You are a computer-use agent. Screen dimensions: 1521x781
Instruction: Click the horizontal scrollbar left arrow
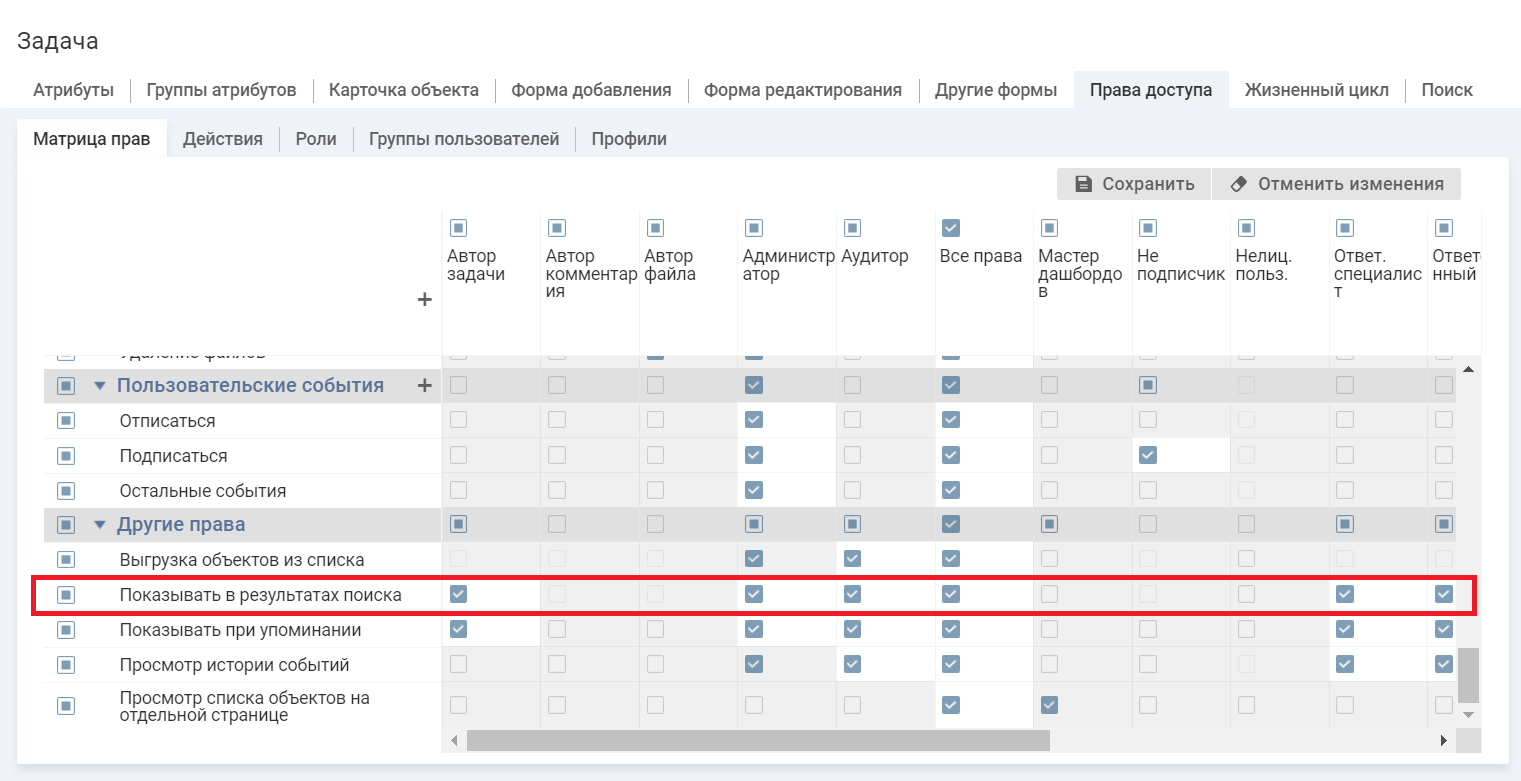coord(454,740)
